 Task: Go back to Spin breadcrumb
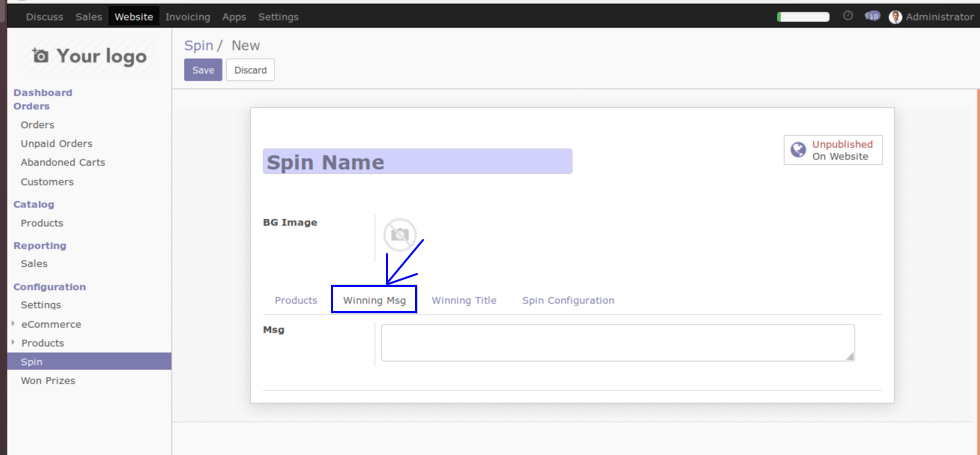point(199,46)
